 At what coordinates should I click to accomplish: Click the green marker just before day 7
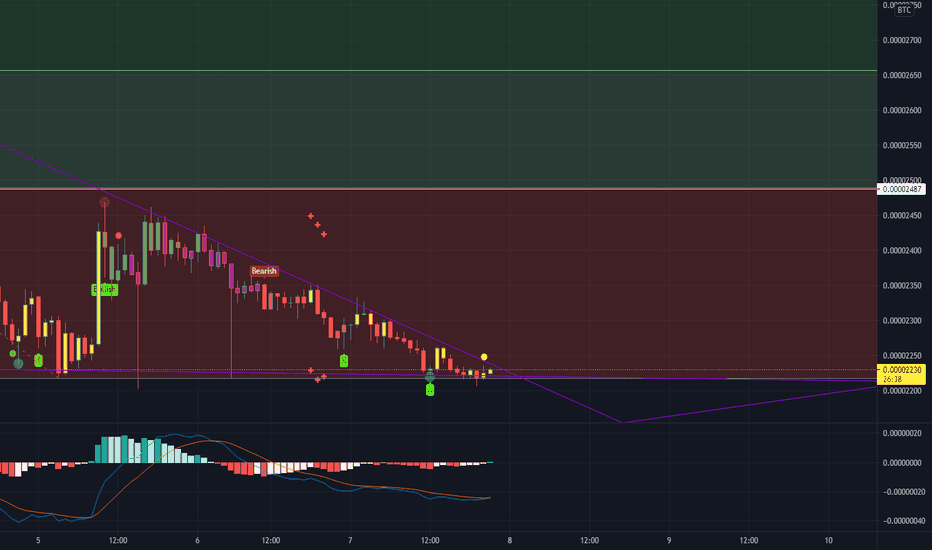pos(344,360)
